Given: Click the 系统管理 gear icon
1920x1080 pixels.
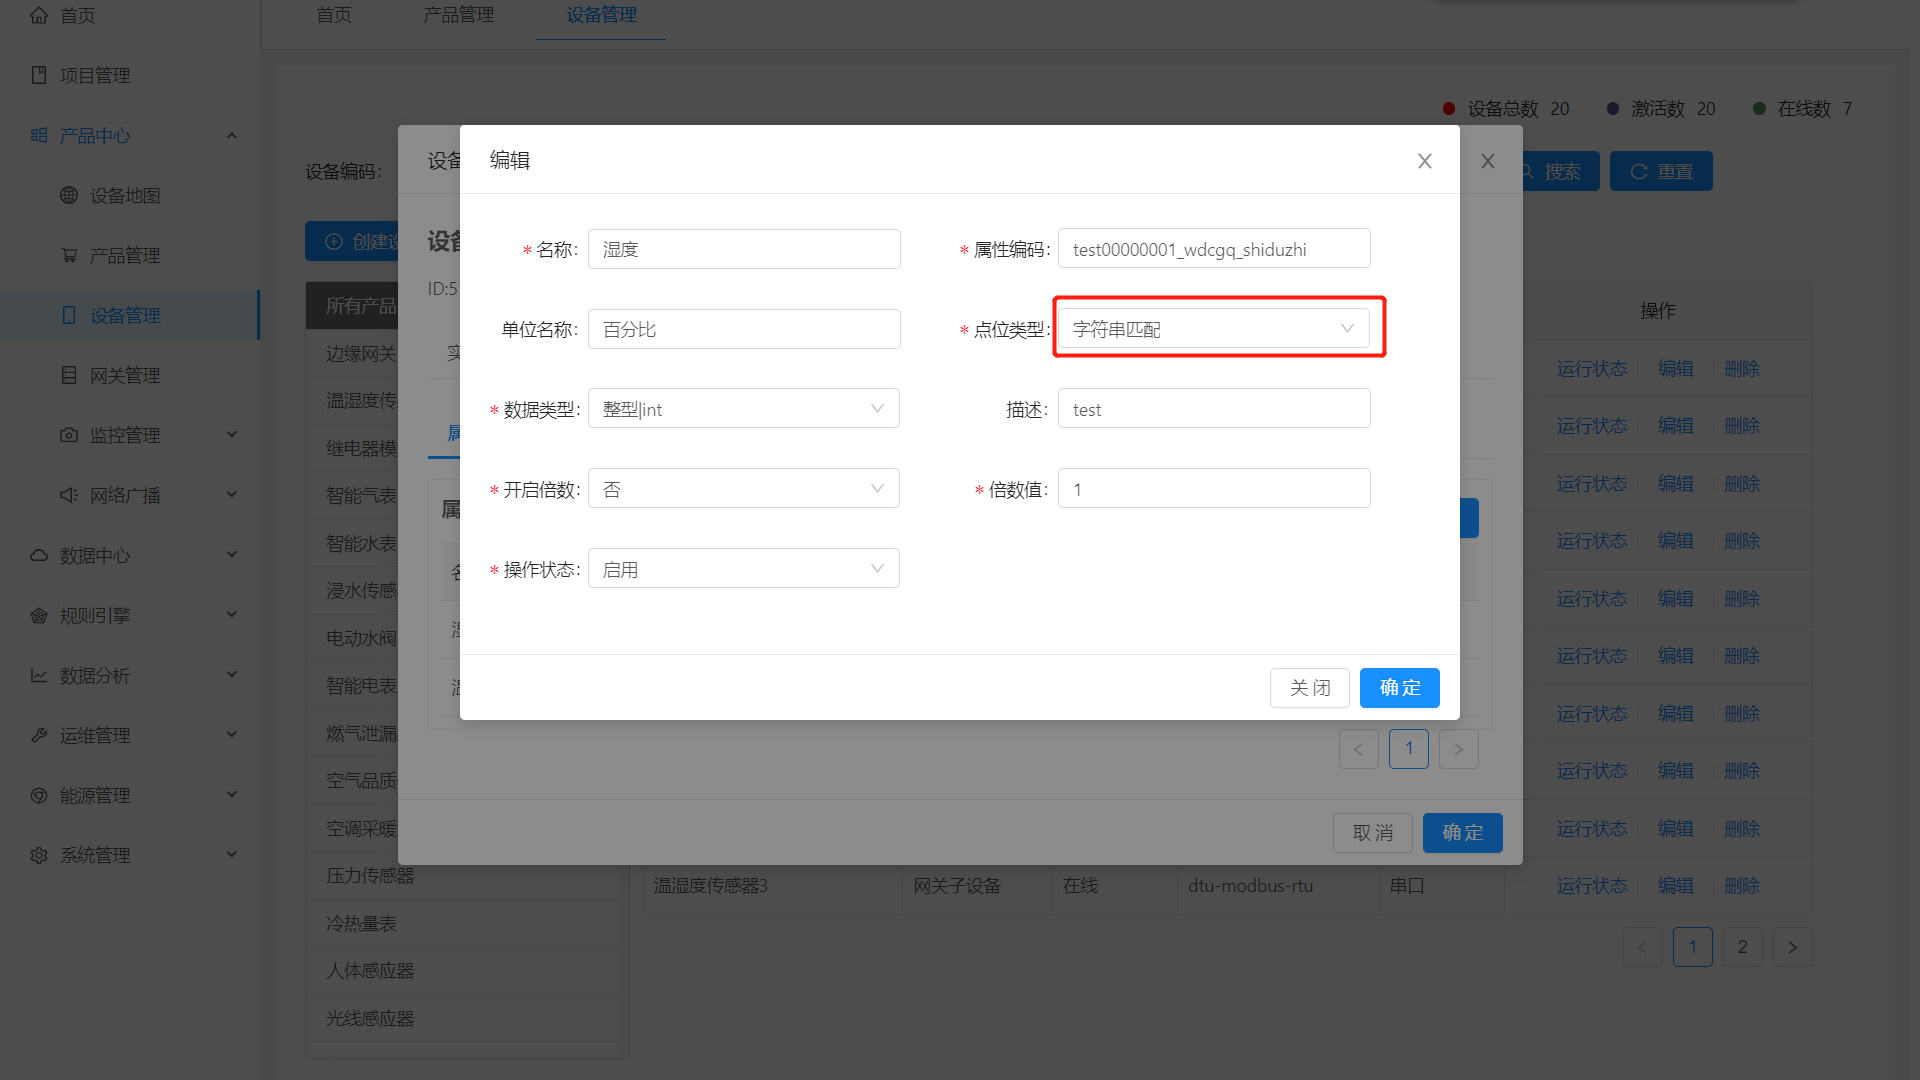Looking at the screenshot, I should 39,855.
